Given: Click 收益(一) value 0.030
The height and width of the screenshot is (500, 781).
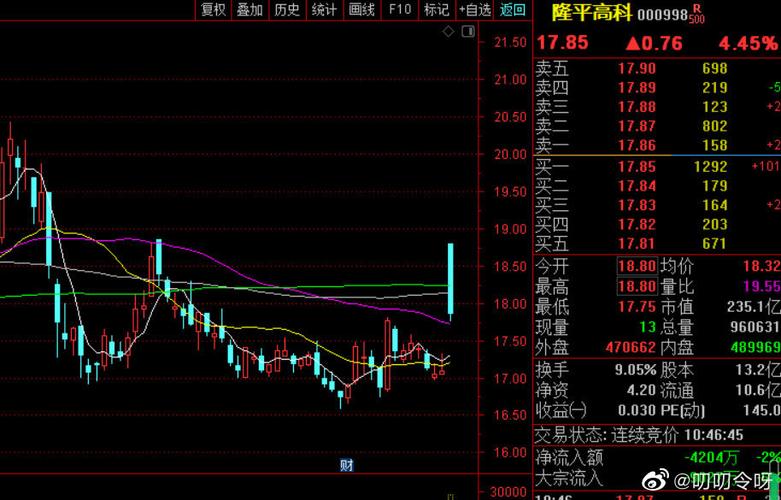Looking at the screenshot, I should pos(637,410).
